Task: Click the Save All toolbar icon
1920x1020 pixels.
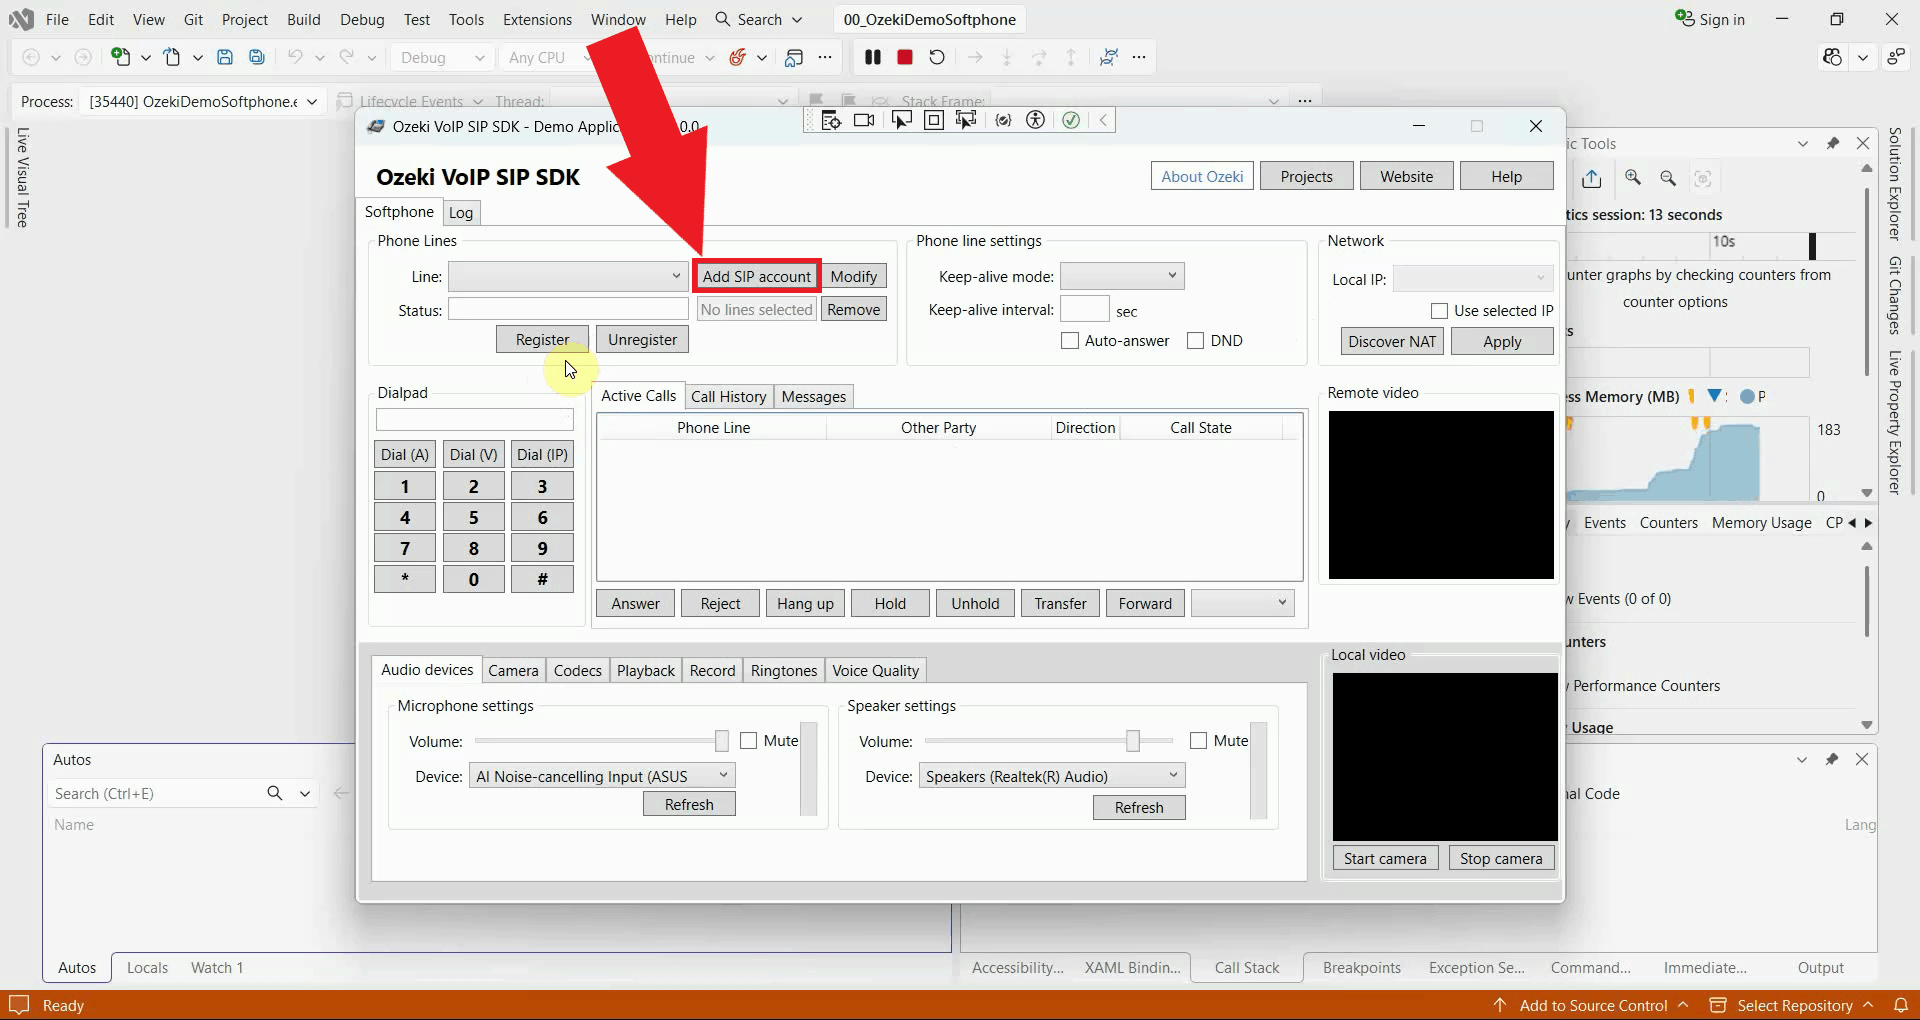Action: [257, 58]
